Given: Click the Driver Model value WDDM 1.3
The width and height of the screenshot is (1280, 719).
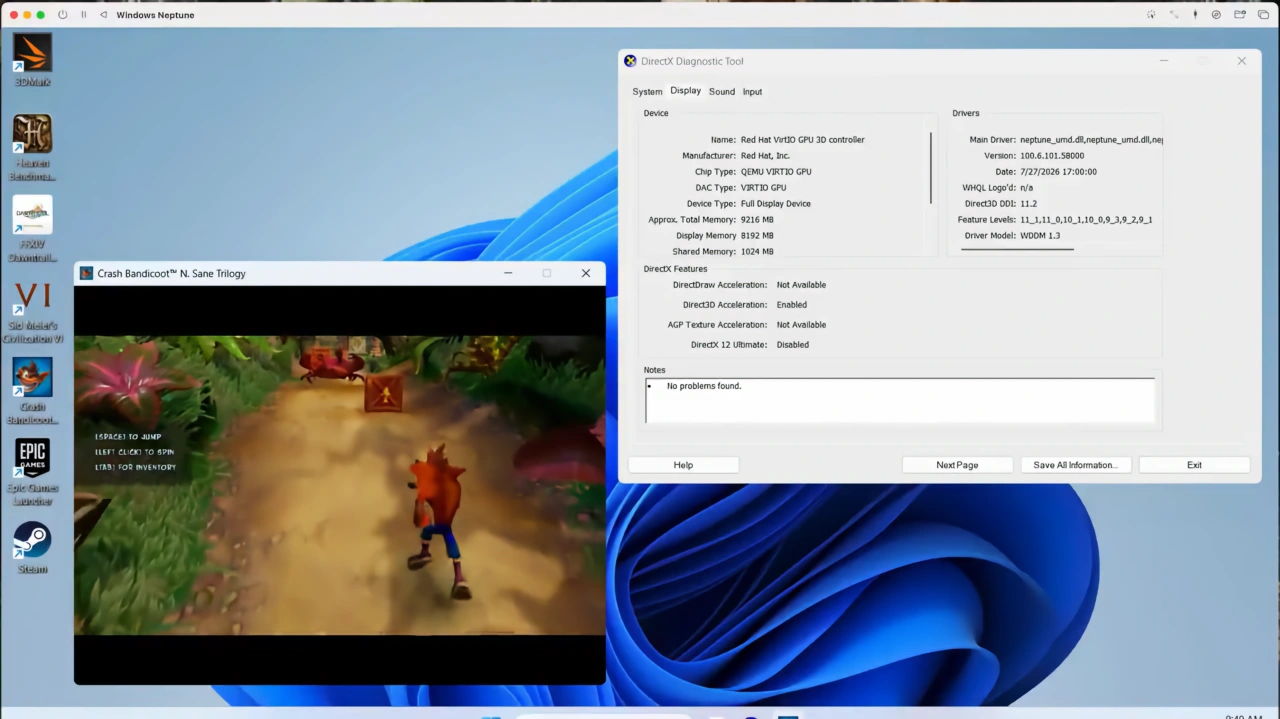Looking at the screenshot, I should click(1040, 236).
